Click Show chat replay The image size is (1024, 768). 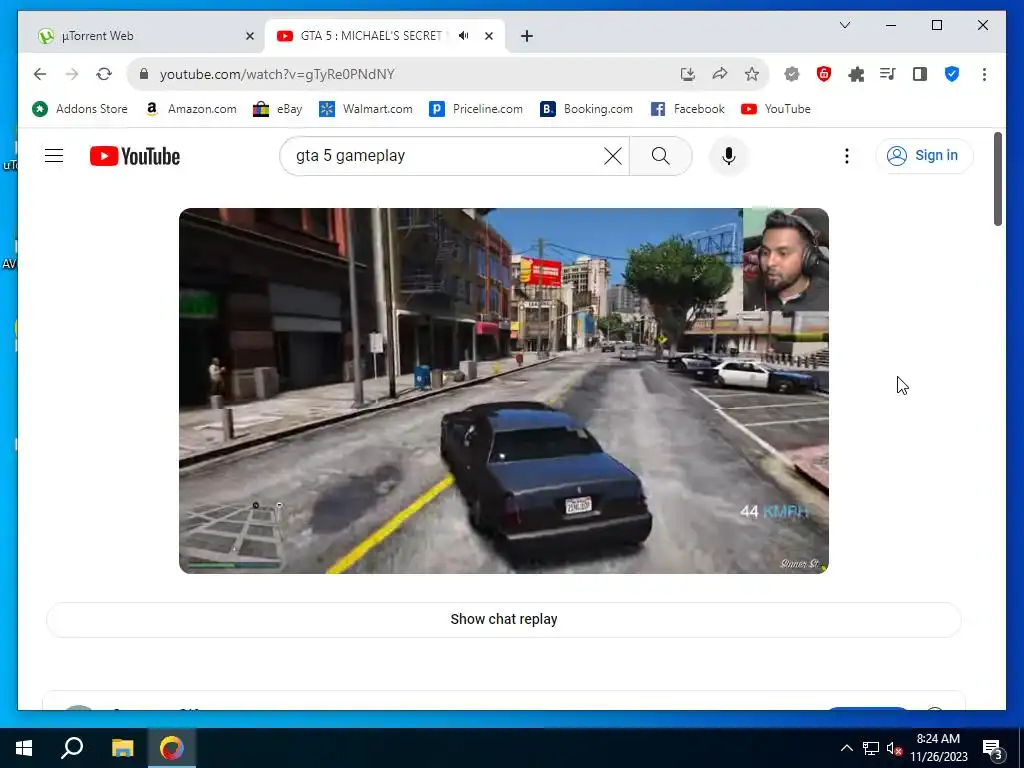pyautogui.click(x=504, y=619)
